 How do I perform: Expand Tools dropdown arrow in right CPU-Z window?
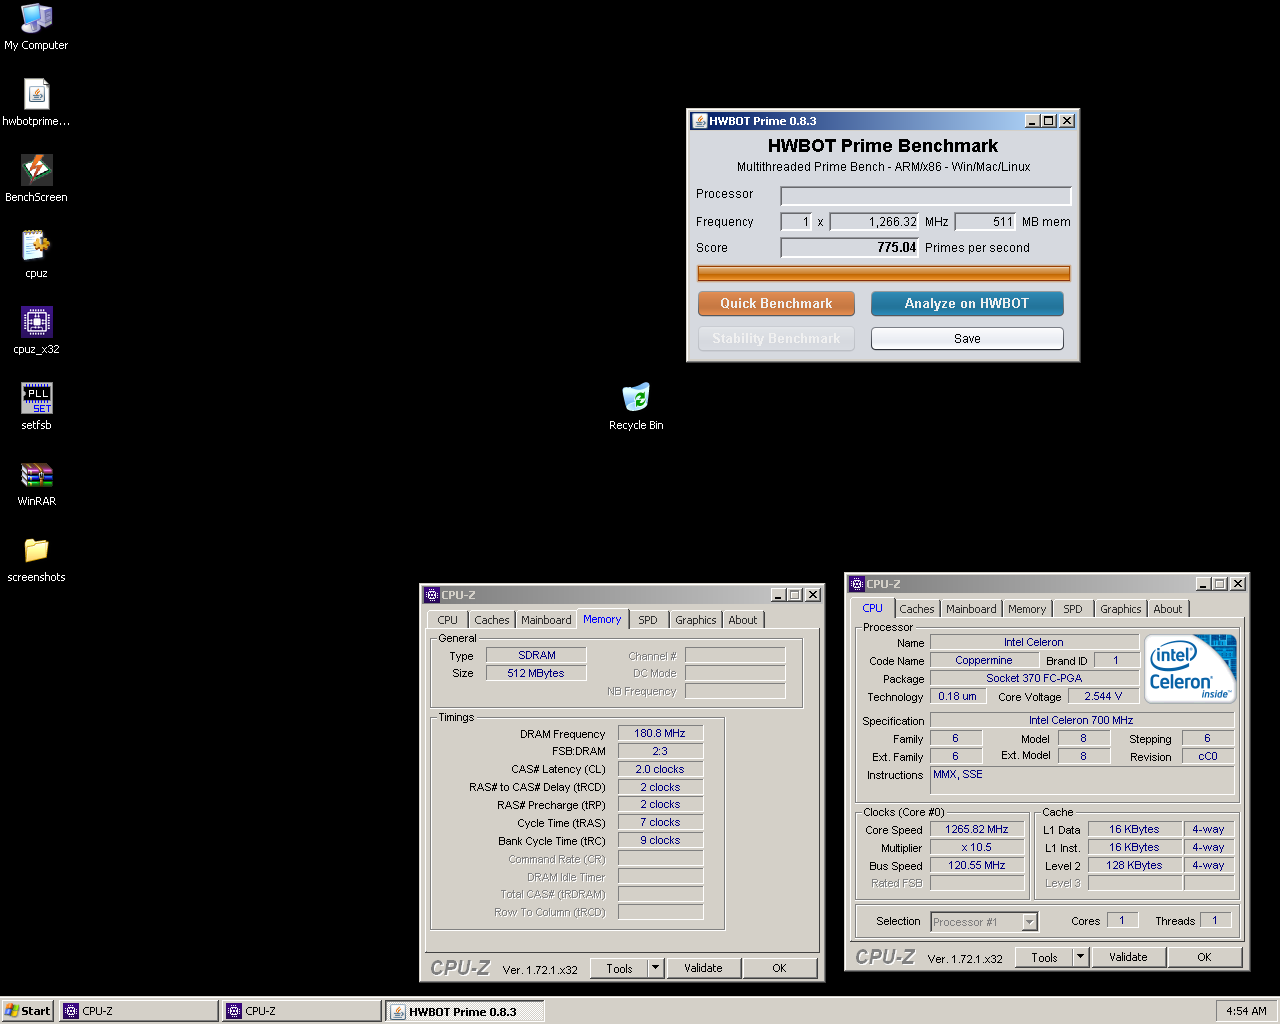1081,957
